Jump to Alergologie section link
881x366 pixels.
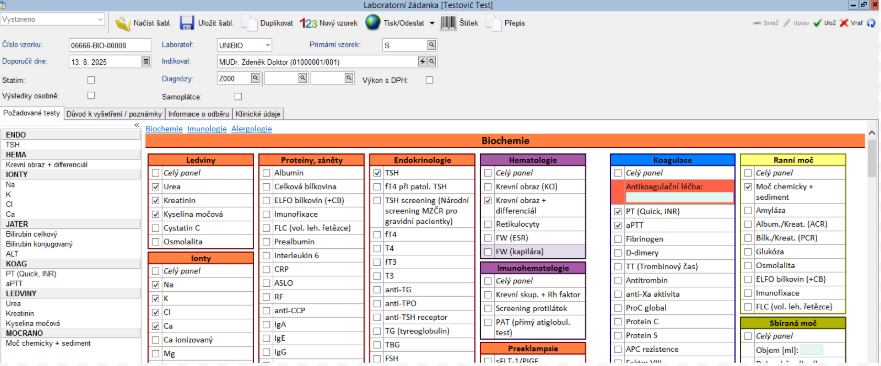pyautogui.click(x=252, y=129)
